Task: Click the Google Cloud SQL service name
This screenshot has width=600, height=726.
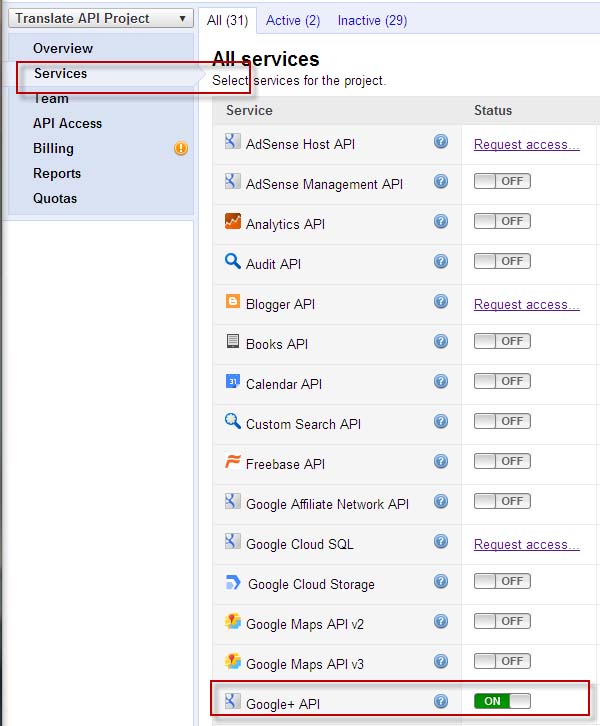Action: [x=300, y=544]
